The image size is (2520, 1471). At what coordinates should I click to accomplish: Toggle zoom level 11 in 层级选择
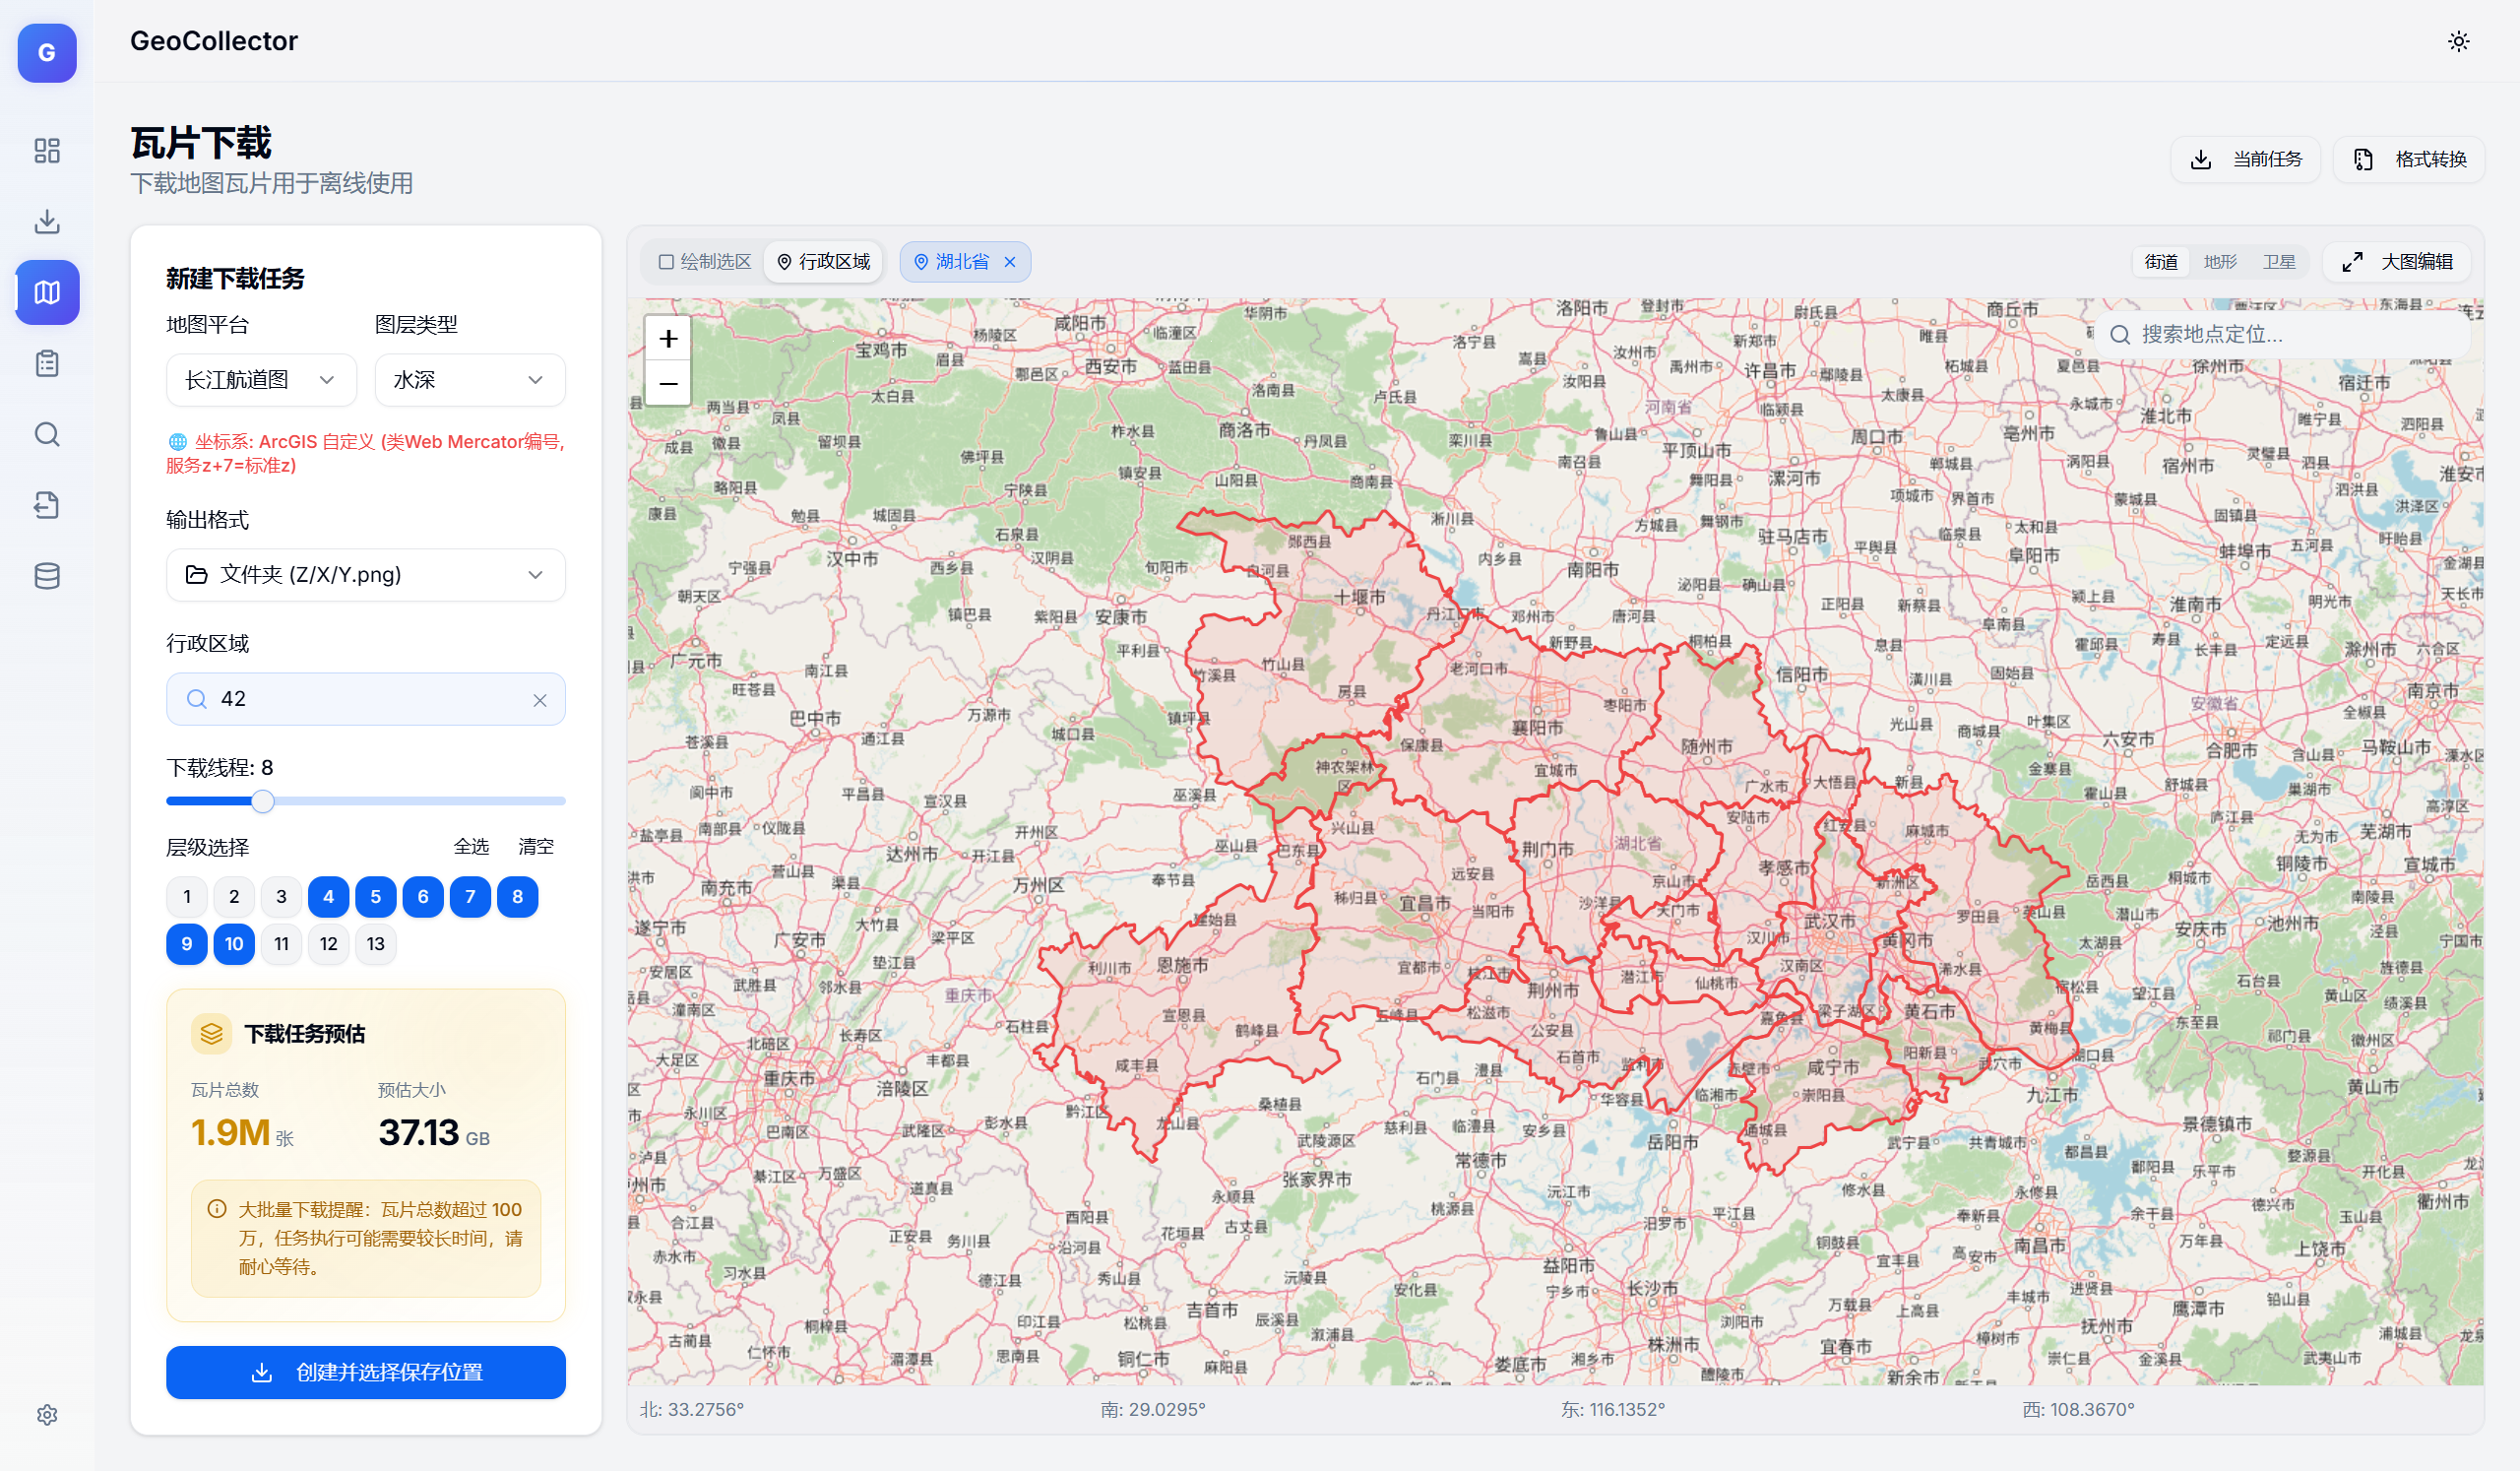(x=281, y=943)
